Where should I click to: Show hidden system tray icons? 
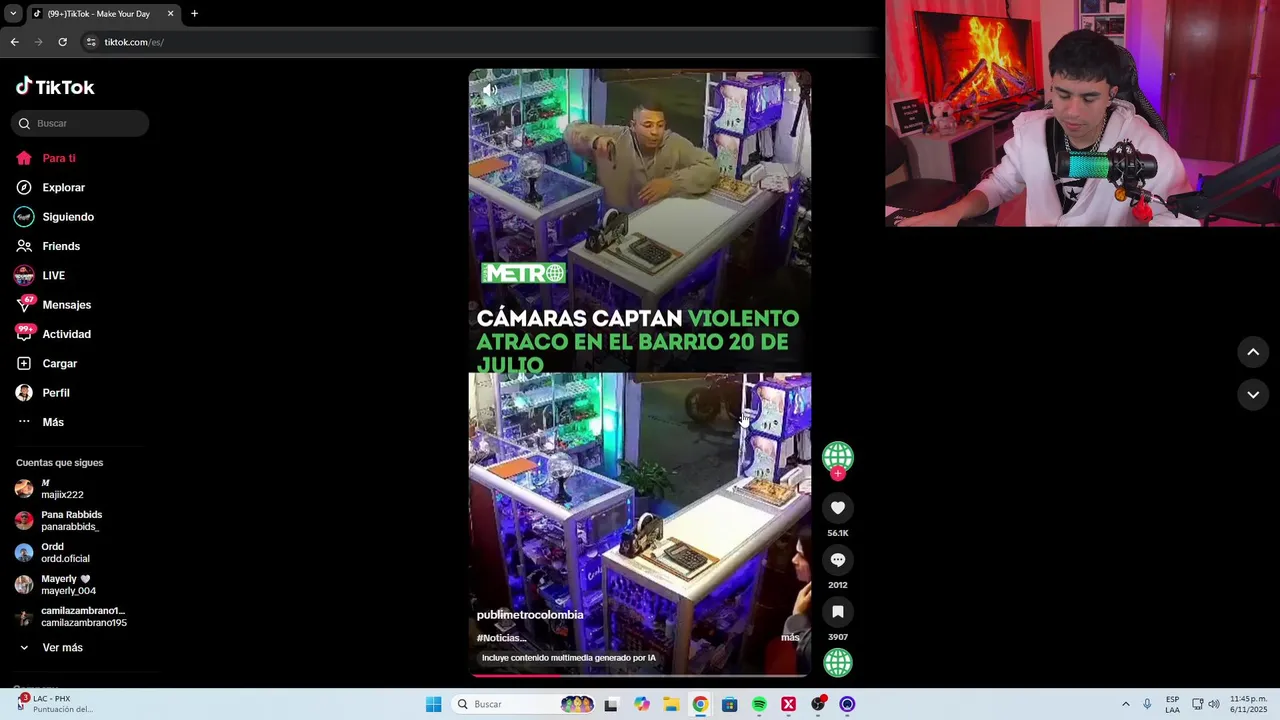[x=1126, y=704]
